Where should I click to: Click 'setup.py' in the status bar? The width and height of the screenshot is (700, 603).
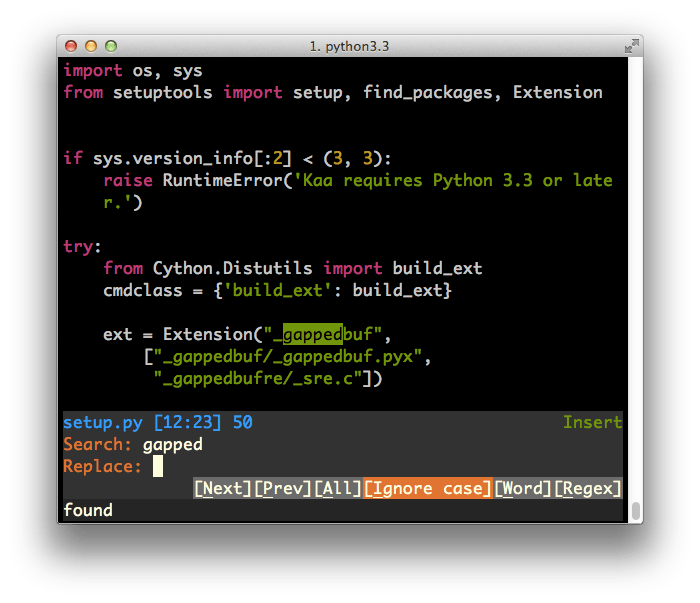103,423
